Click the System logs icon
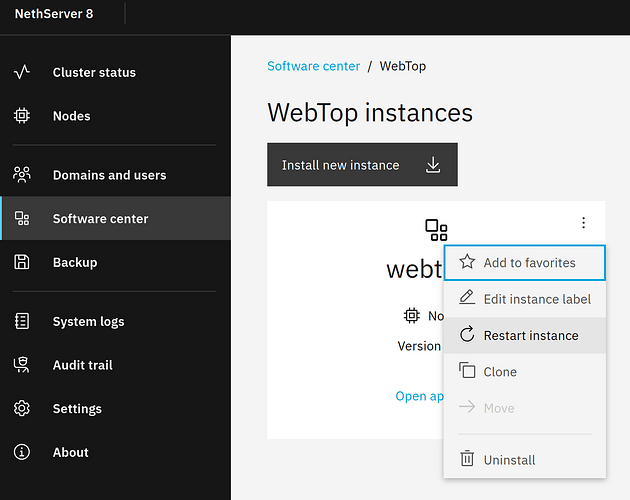This screenshot has height=500, width=630. (22, 321)
